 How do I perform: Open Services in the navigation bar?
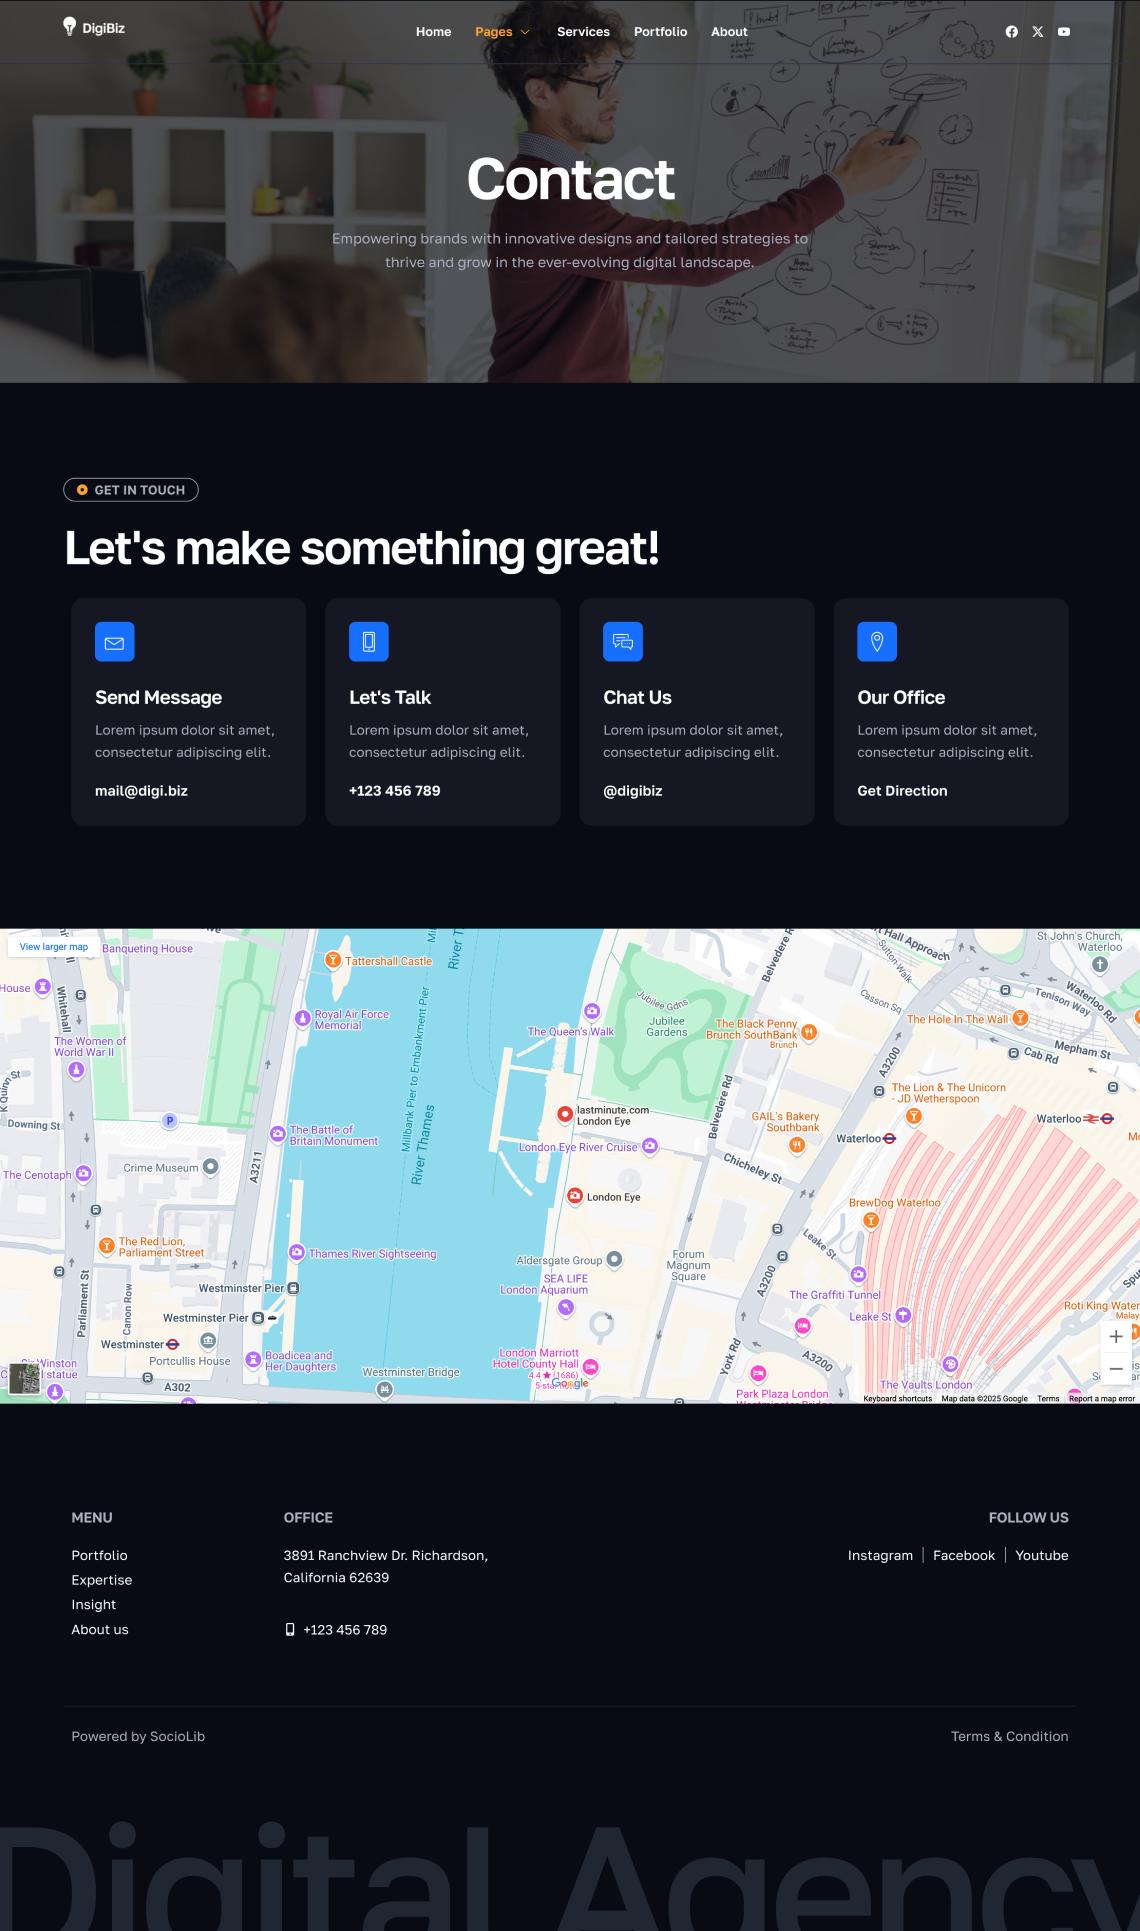[x=583, y=32]
